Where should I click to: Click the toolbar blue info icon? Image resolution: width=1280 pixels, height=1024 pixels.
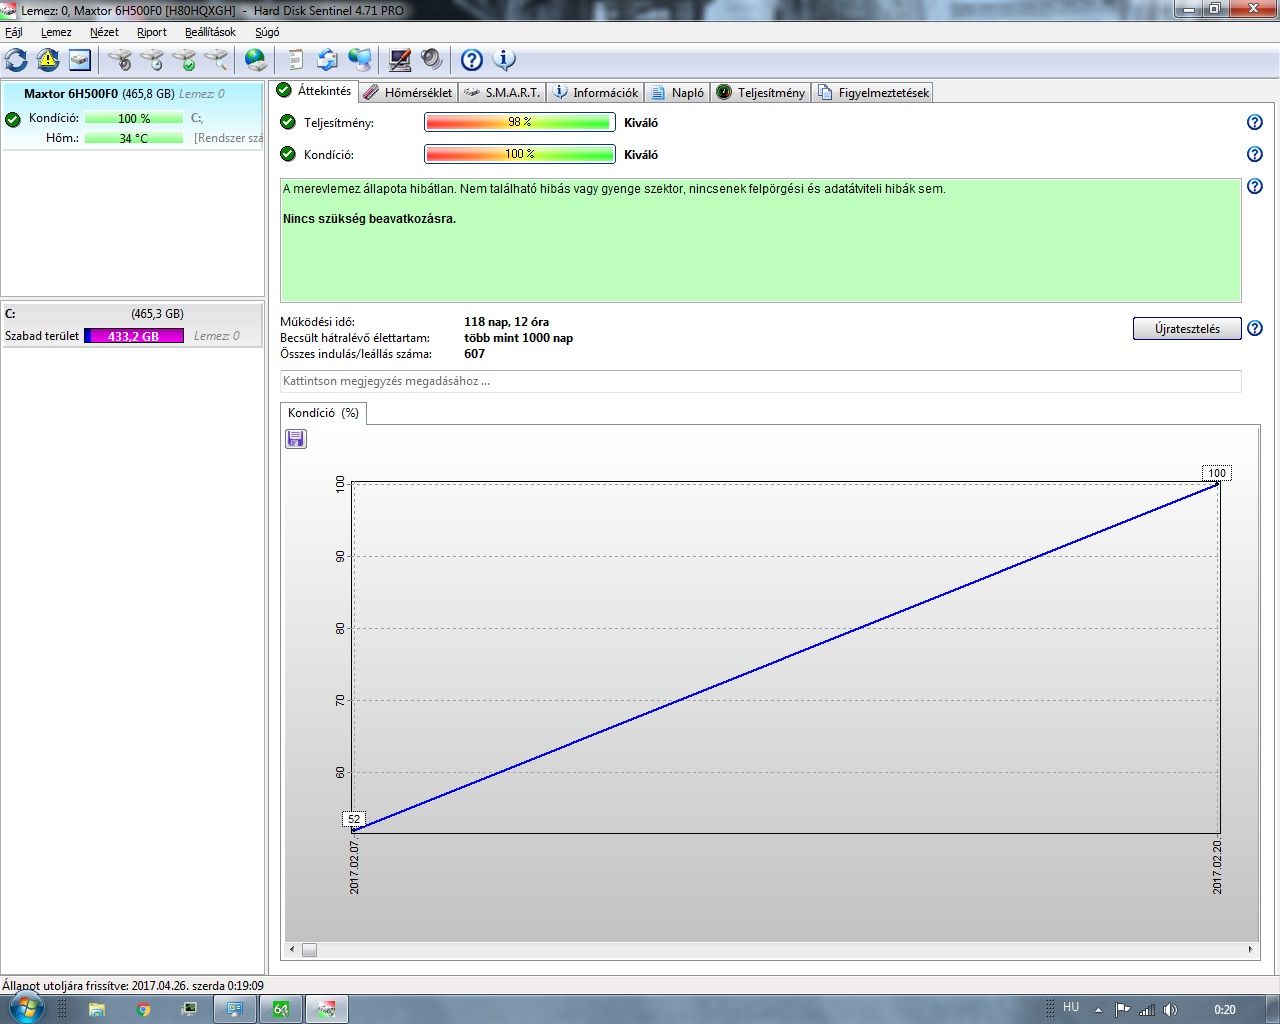pos(504,60)
